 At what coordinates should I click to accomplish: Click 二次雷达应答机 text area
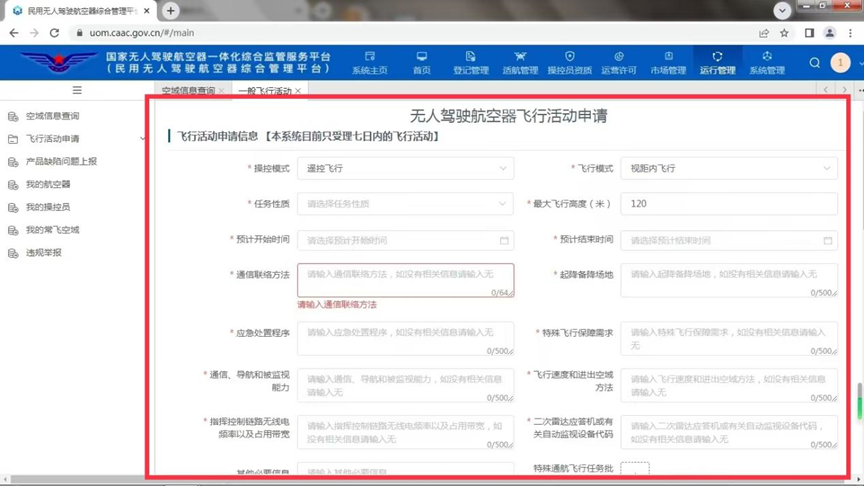coord(728,433)
